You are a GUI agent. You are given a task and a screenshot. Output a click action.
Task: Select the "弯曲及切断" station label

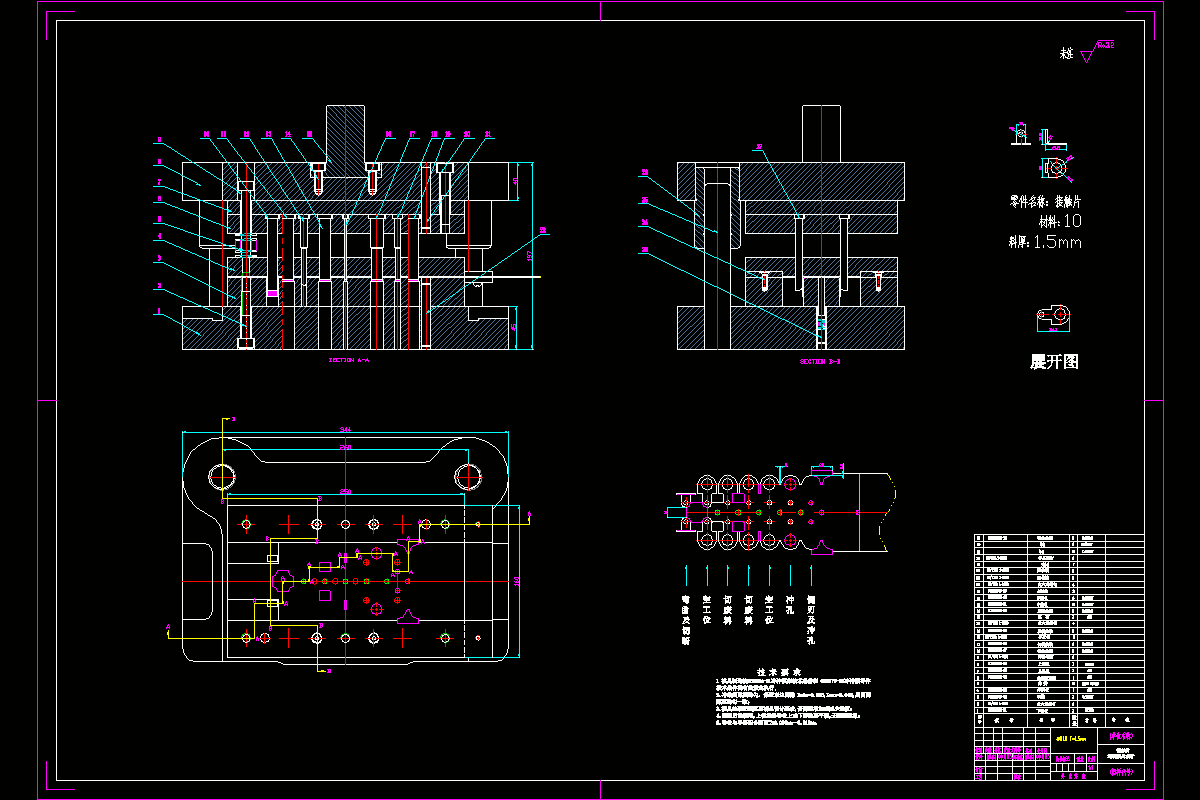(686, 621)
